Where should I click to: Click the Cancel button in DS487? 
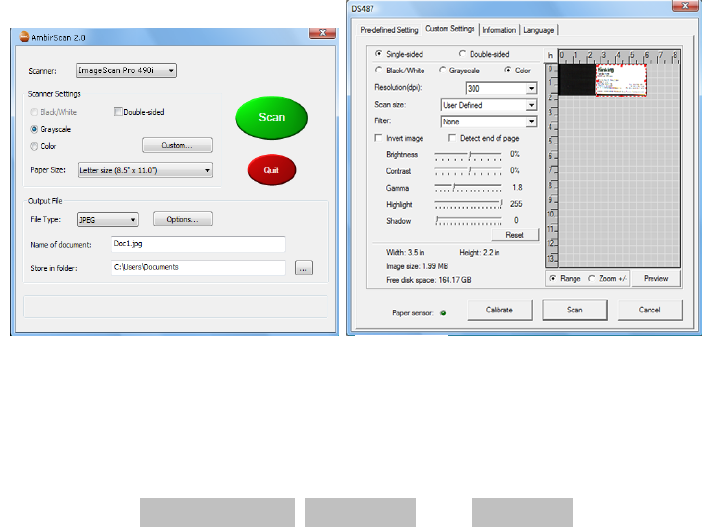point(650,310)
